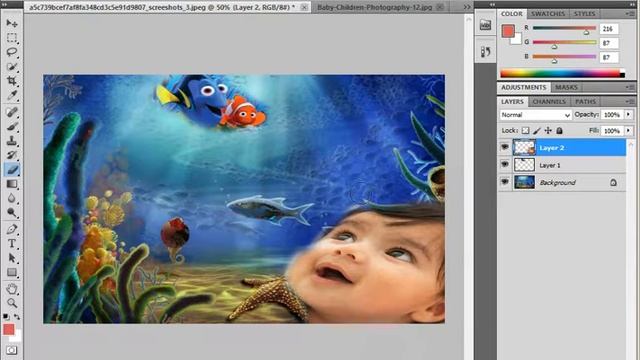Viewport: 640px width, 360px height.
Task: Reset default foreground and background colors
Action: (6, 317)
